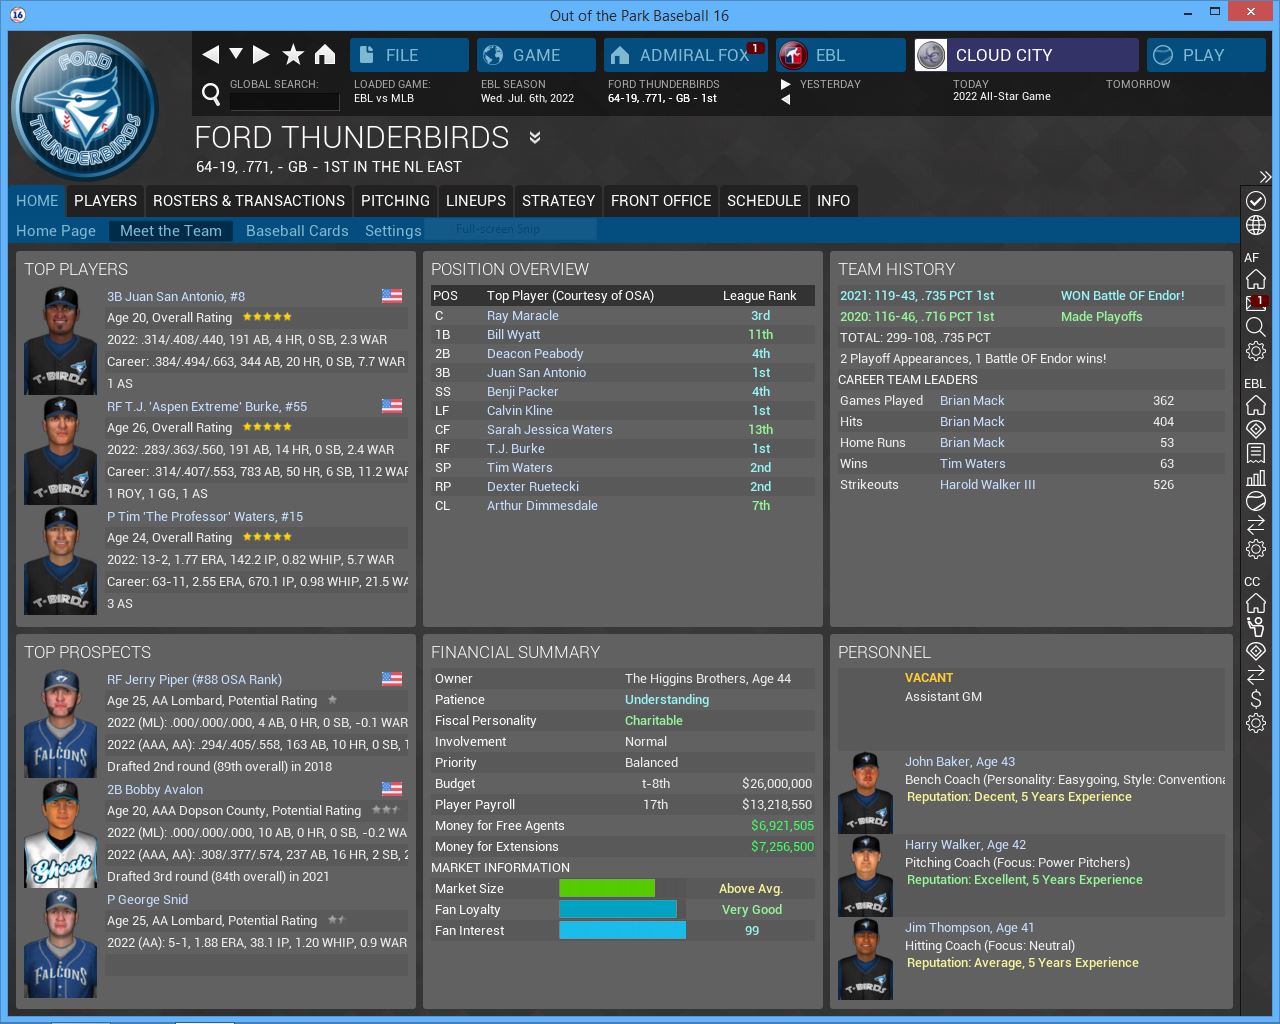1280x1024 pixels.
Task: Open the PITCHING tab
Action: point(395,201)
